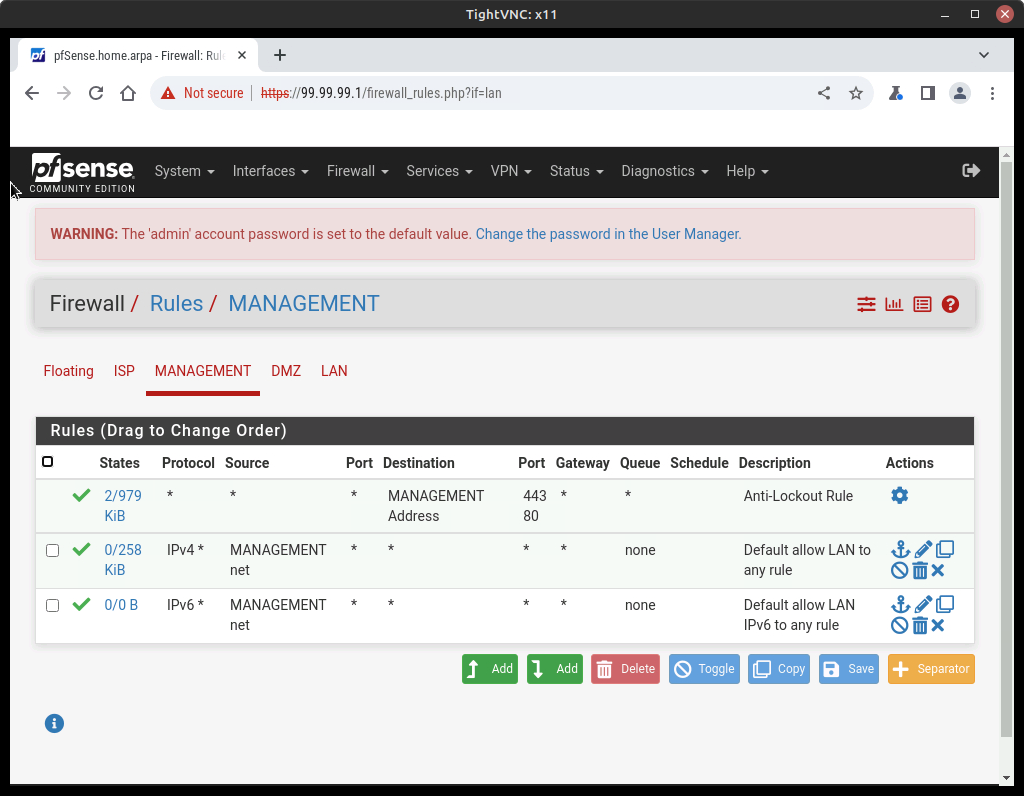
Task: Switch to the Floating tab
Action: (69, 371)
